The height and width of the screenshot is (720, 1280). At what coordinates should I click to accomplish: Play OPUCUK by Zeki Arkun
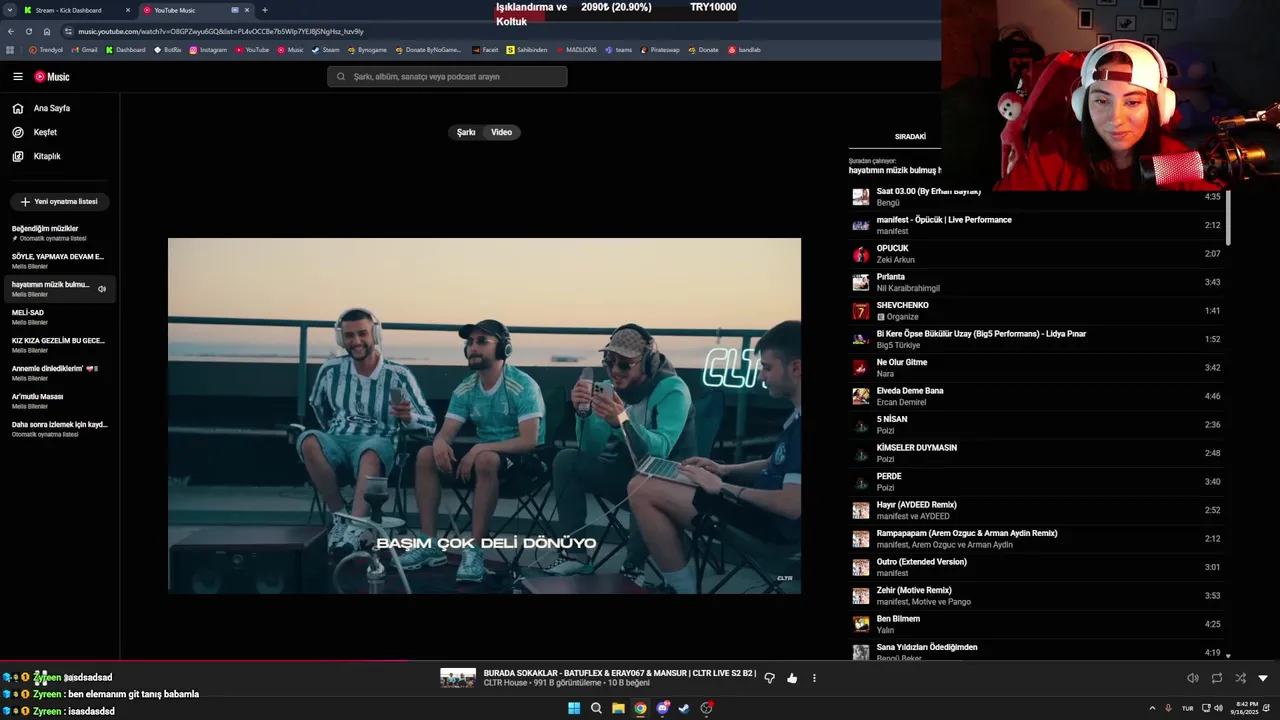click(1036, 254)
